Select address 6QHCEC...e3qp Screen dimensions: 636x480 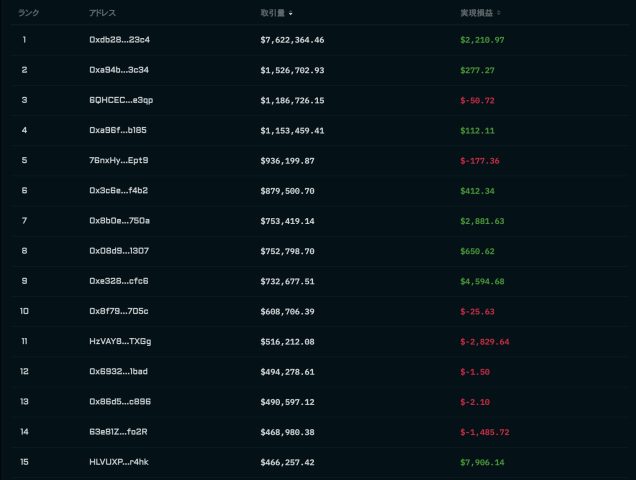tap(119, 100)
